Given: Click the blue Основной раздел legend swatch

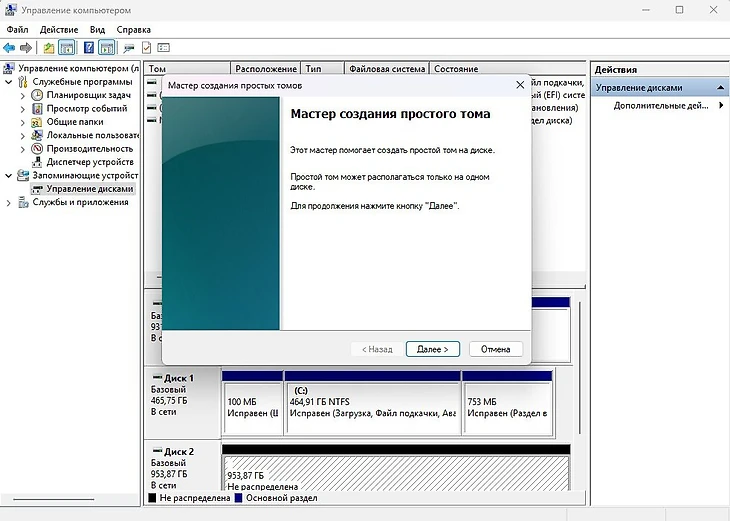Looking at the screenshot, I should [x=238, y=498].
